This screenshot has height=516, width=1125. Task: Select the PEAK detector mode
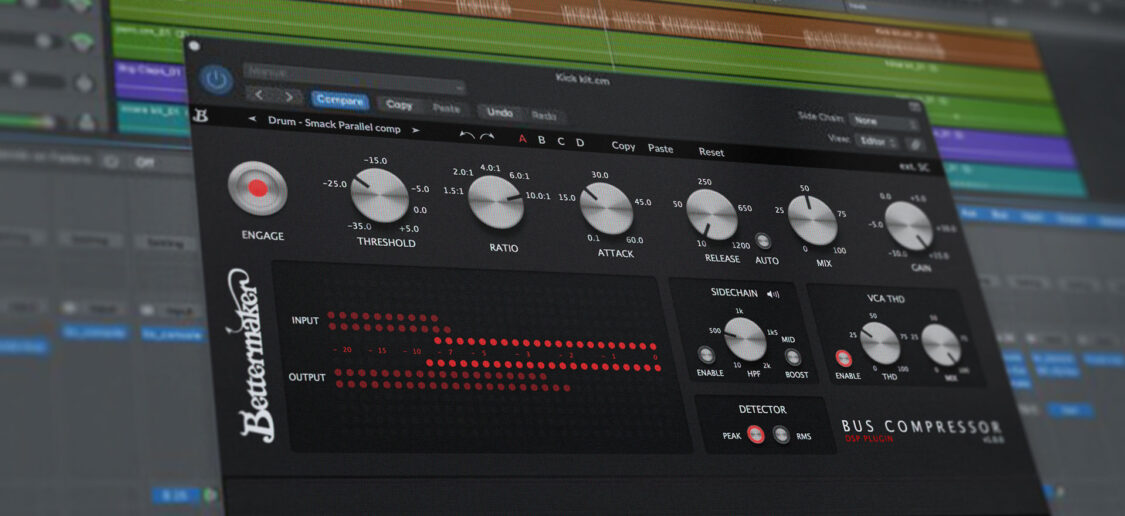tap(756, 434)
